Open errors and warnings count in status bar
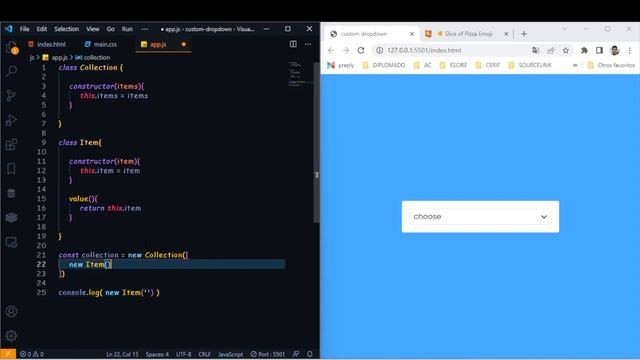The image size is (640, 360). tap(32, 354)
